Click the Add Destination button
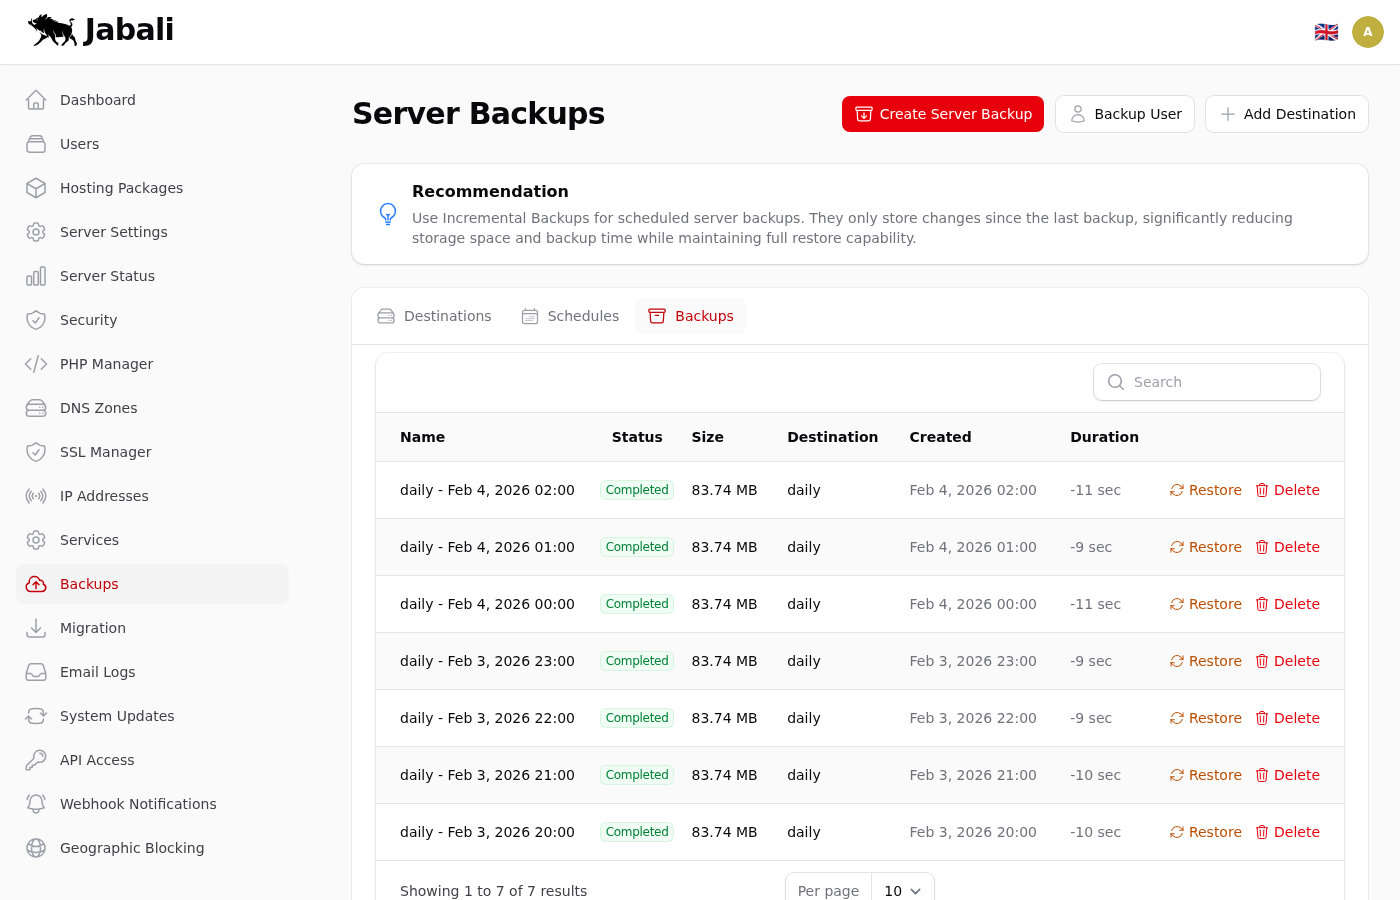This screenshot has height=900, width=1400. (x=1286, y=114)
